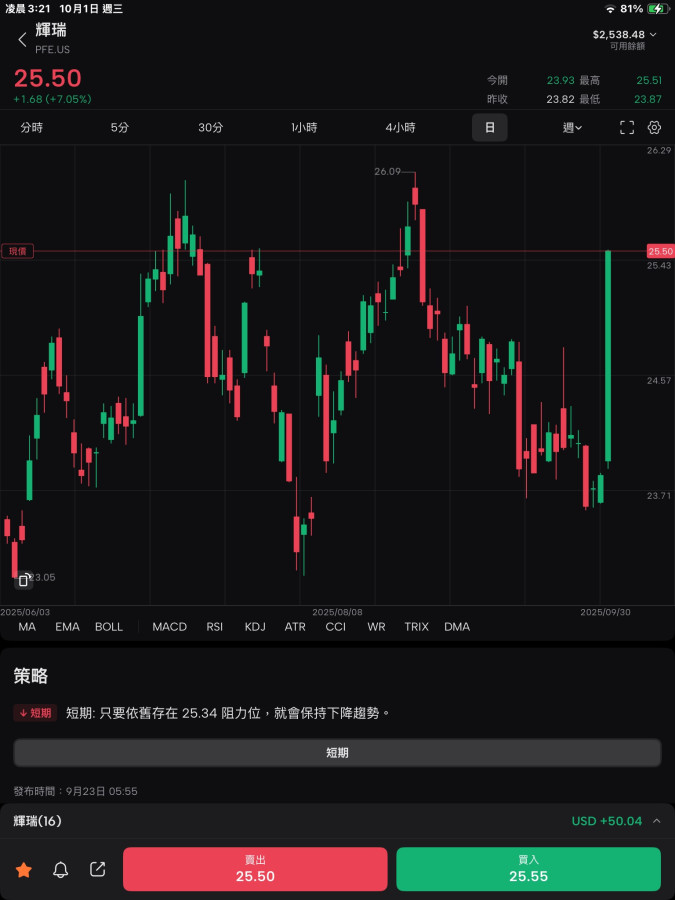Share the PFE stock page
Screen dimensions: 675x900
click(x=98, y=870)
